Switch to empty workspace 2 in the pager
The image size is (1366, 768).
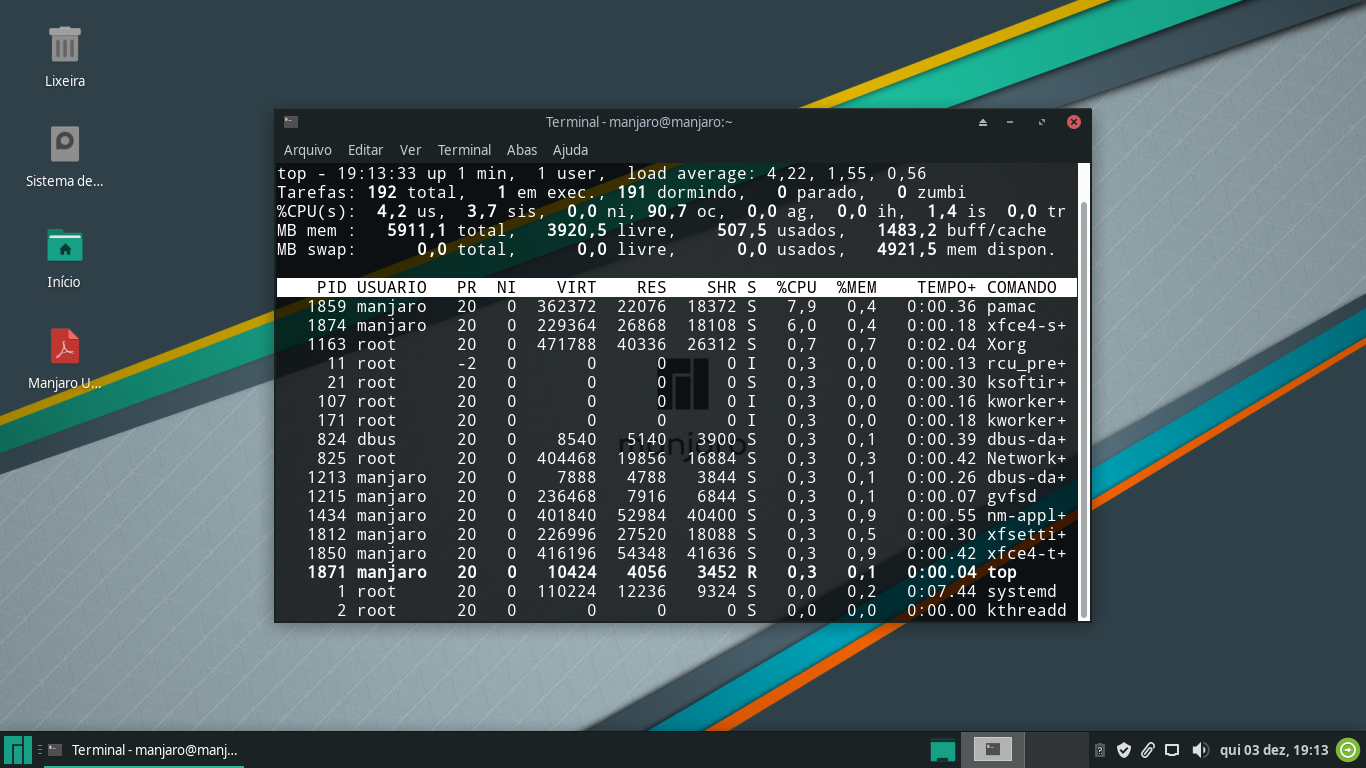click(1057, 749)
